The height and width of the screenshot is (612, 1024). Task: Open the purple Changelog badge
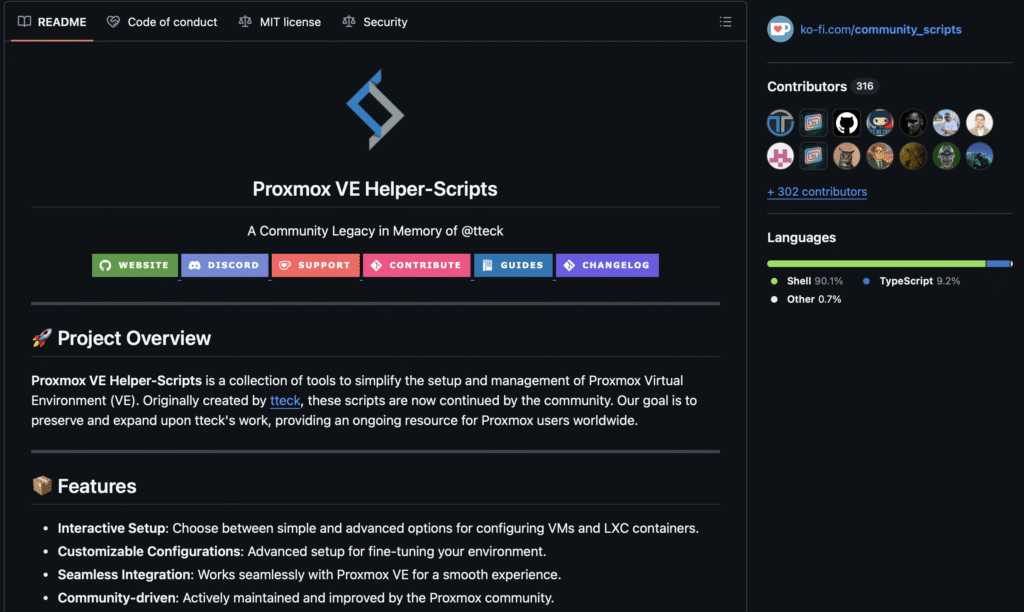coord(607,265)
